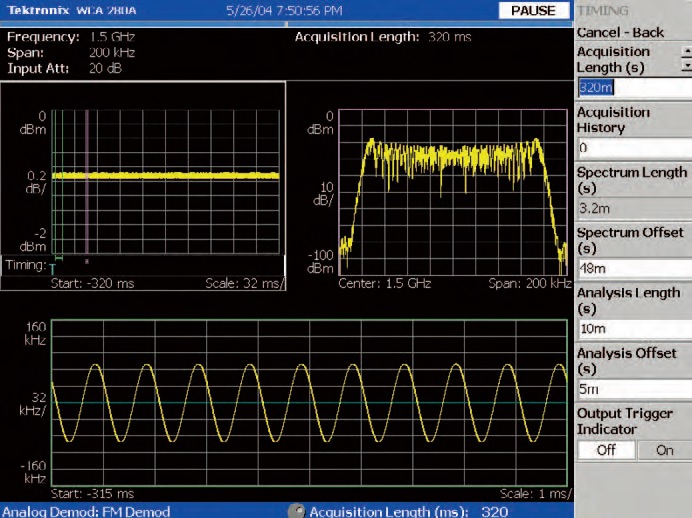Select the FM demod sine waveform graph
The image size is (692, 518).
click(x=308, y=403)
